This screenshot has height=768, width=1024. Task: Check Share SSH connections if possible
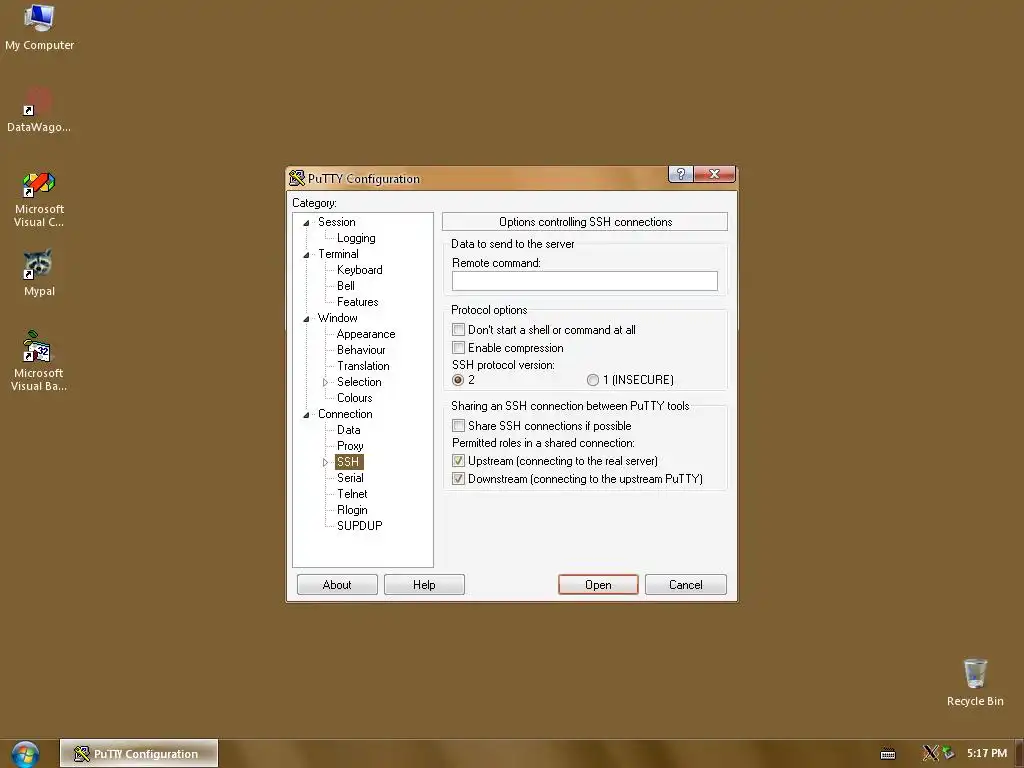(x=458, y=426)
